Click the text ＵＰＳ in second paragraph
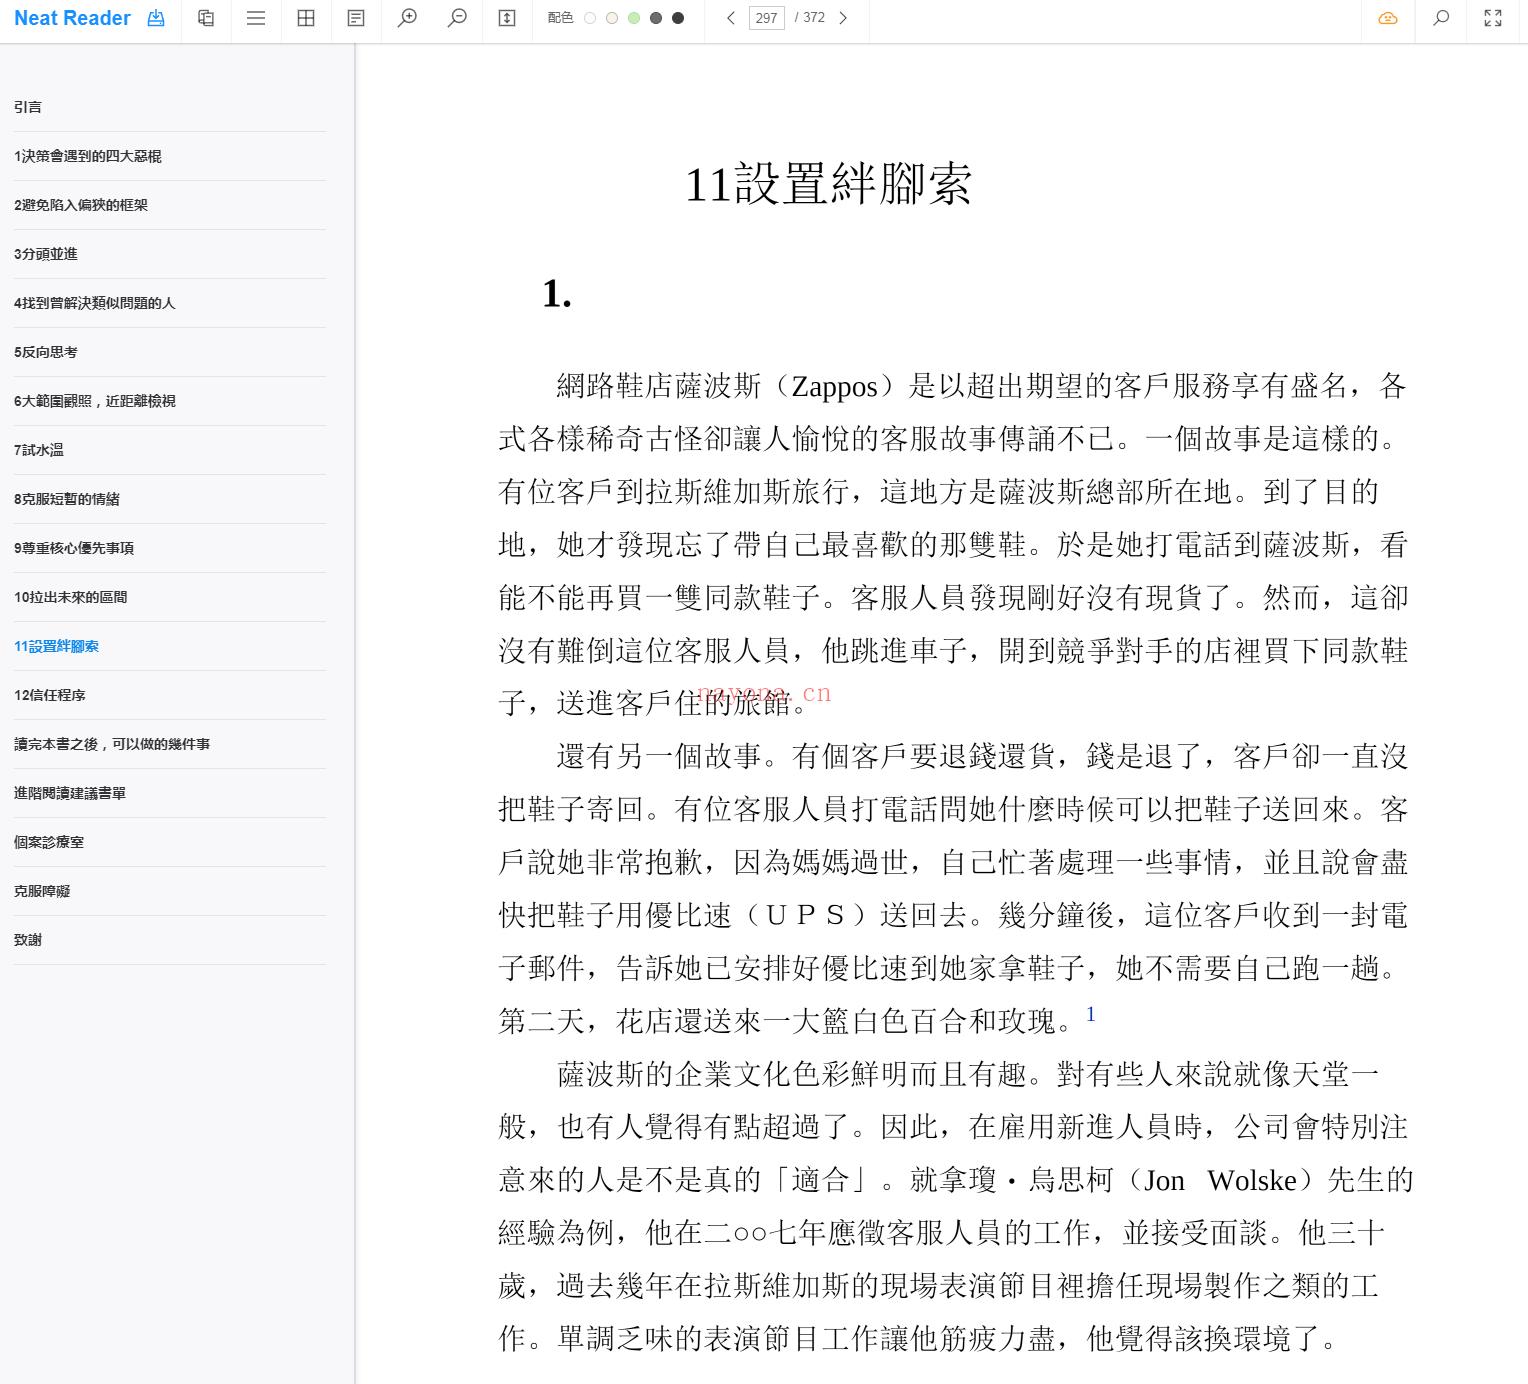The image size is (1528, 1384). click(806, 916)
